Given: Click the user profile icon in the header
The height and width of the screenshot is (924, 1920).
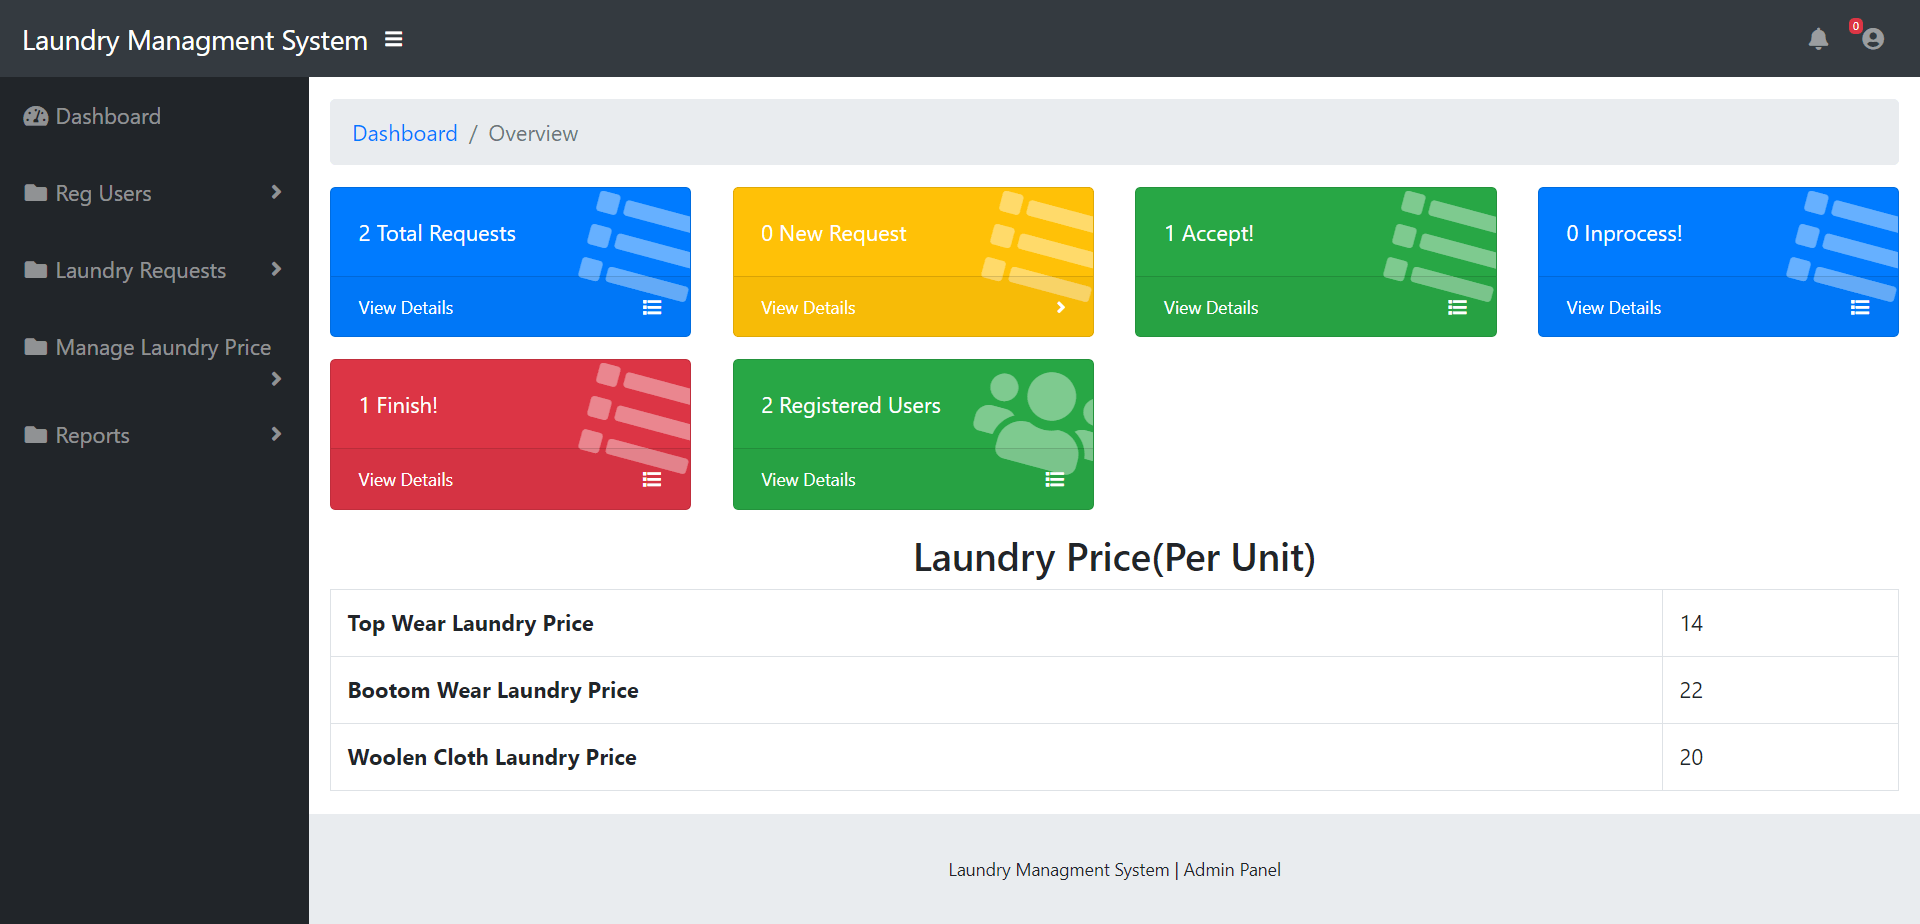Looking at the screenshot, I should tap(1872, 40).
